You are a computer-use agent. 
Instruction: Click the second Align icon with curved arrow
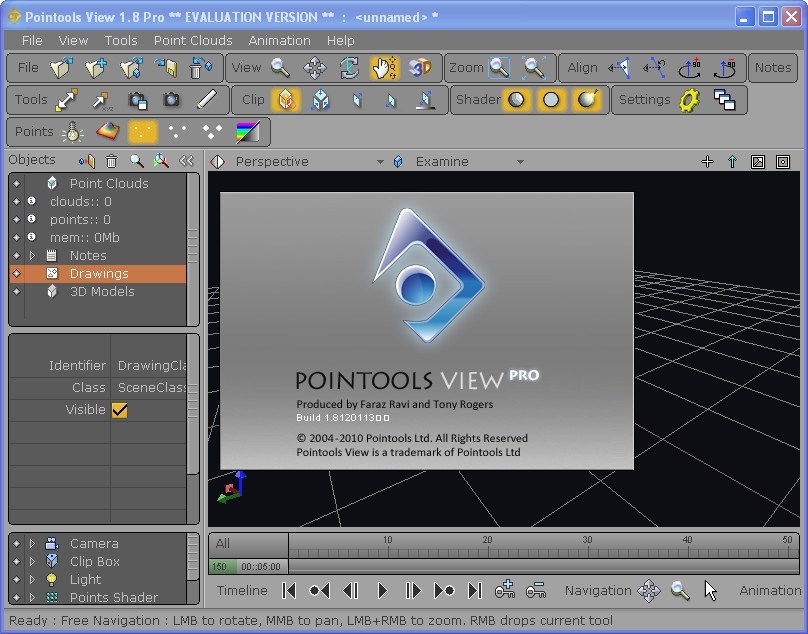(x=654, y=68)
